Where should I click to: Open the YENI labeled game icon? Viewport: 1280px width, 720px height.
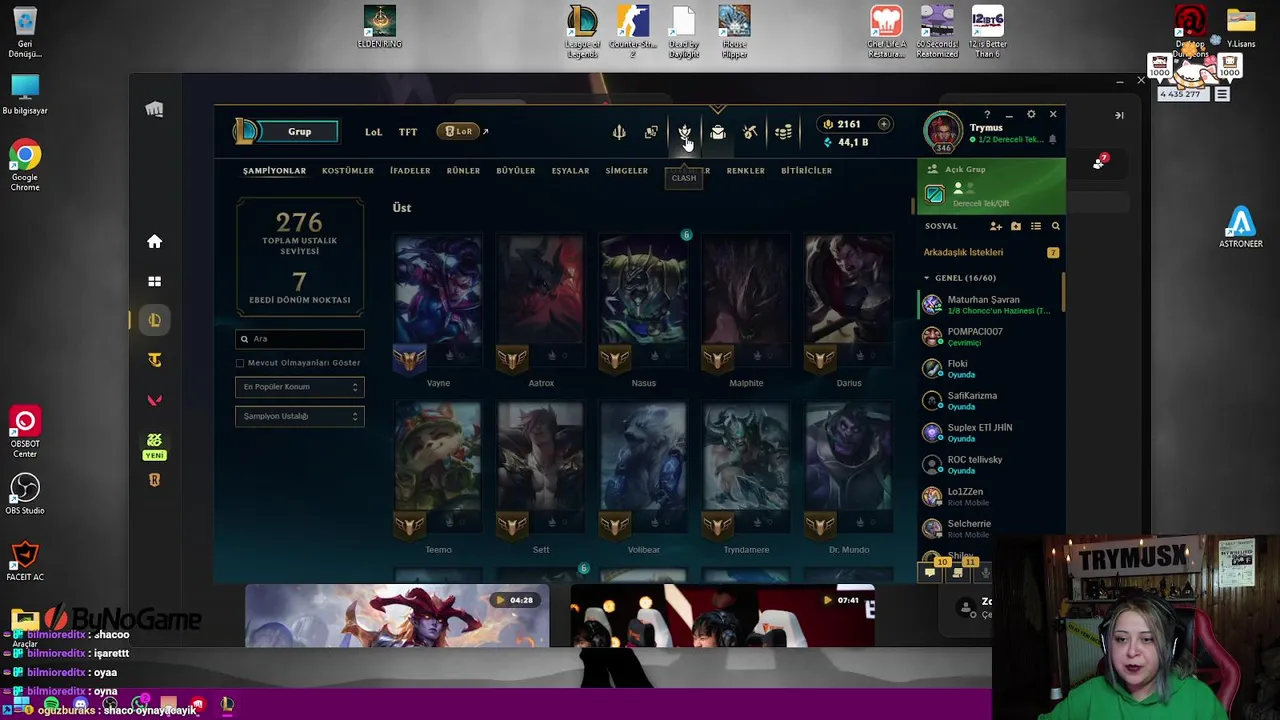click(154, 446)
